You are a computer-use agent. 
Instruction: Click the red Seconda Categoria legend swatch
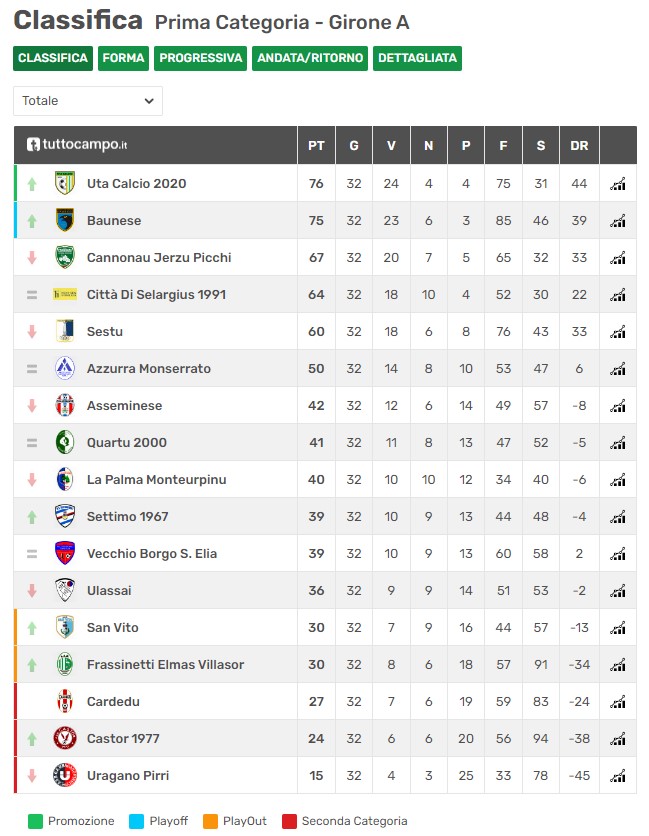pos(289,821)
